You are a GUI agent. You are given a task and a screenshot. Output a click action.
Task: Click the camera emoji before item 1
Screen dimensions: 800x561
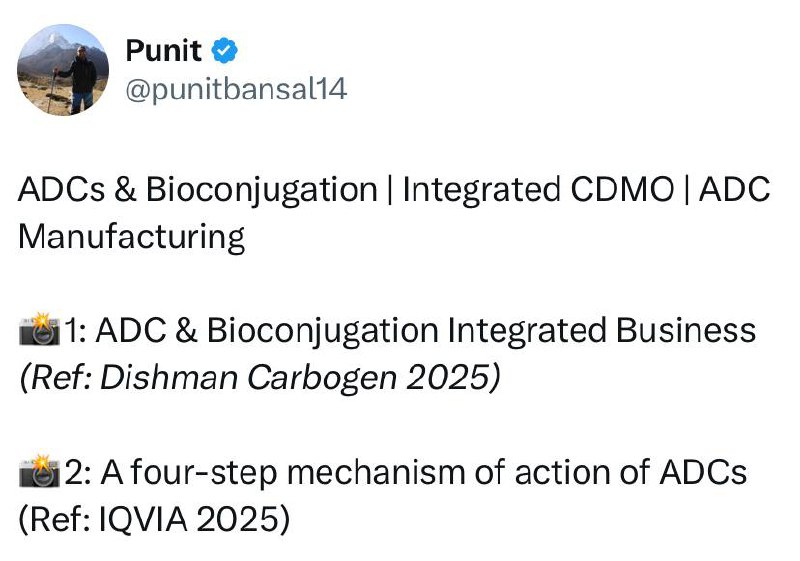pos(40,330)
